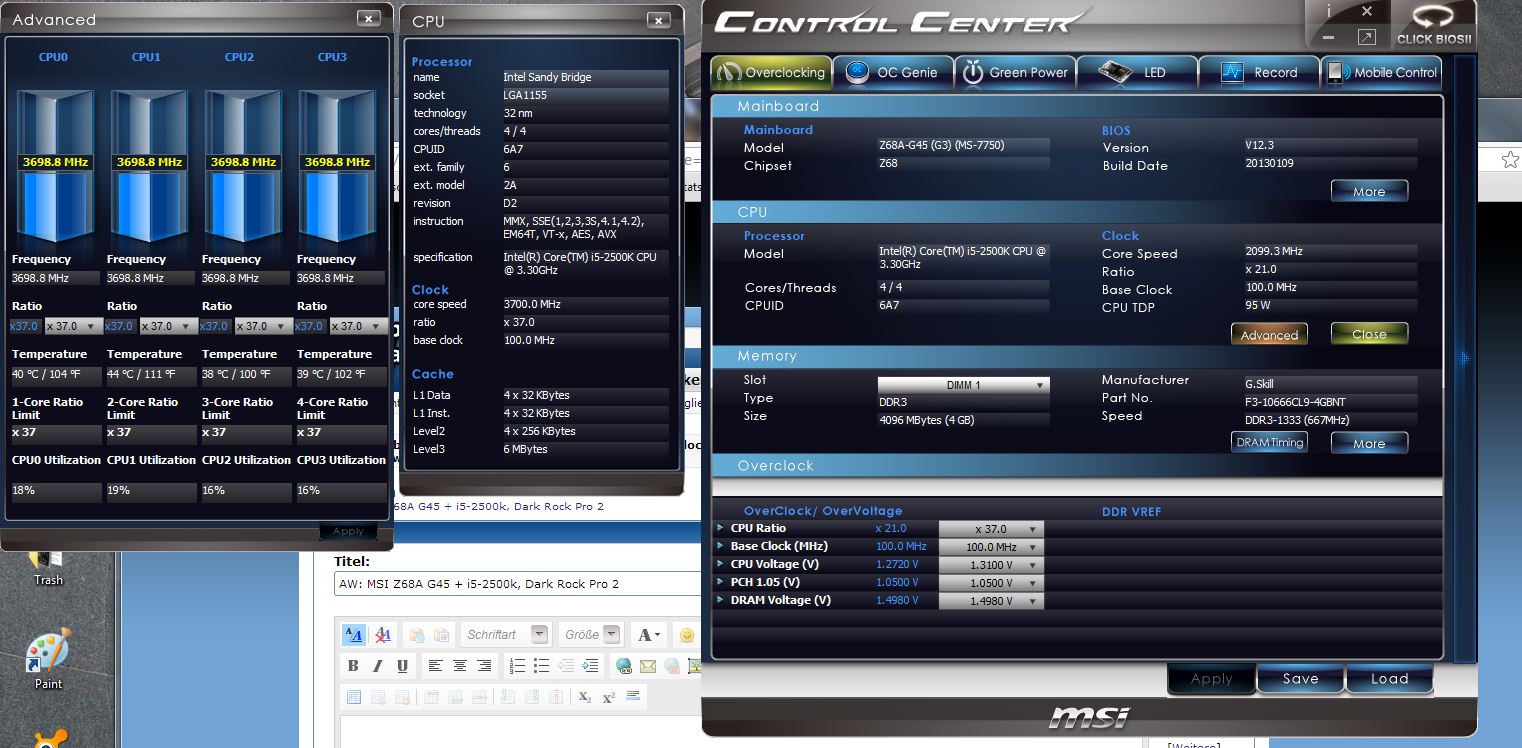Increase indent in forum editor

pyautogui.click(x=590, y=665)
